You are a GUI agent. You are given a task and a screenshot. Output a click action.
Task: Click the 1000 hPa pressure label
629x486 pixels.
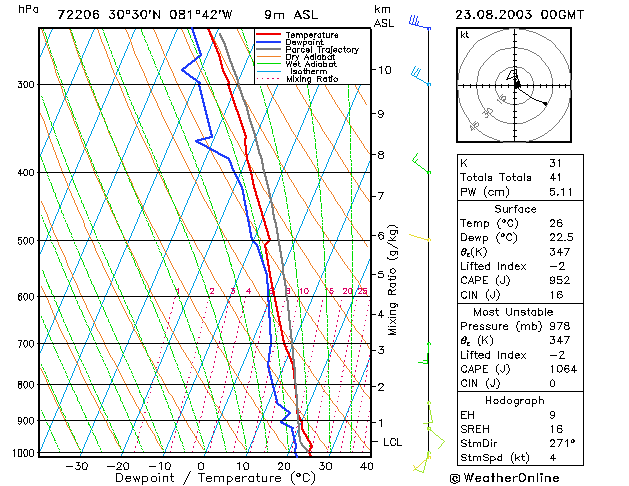point(24,453)
